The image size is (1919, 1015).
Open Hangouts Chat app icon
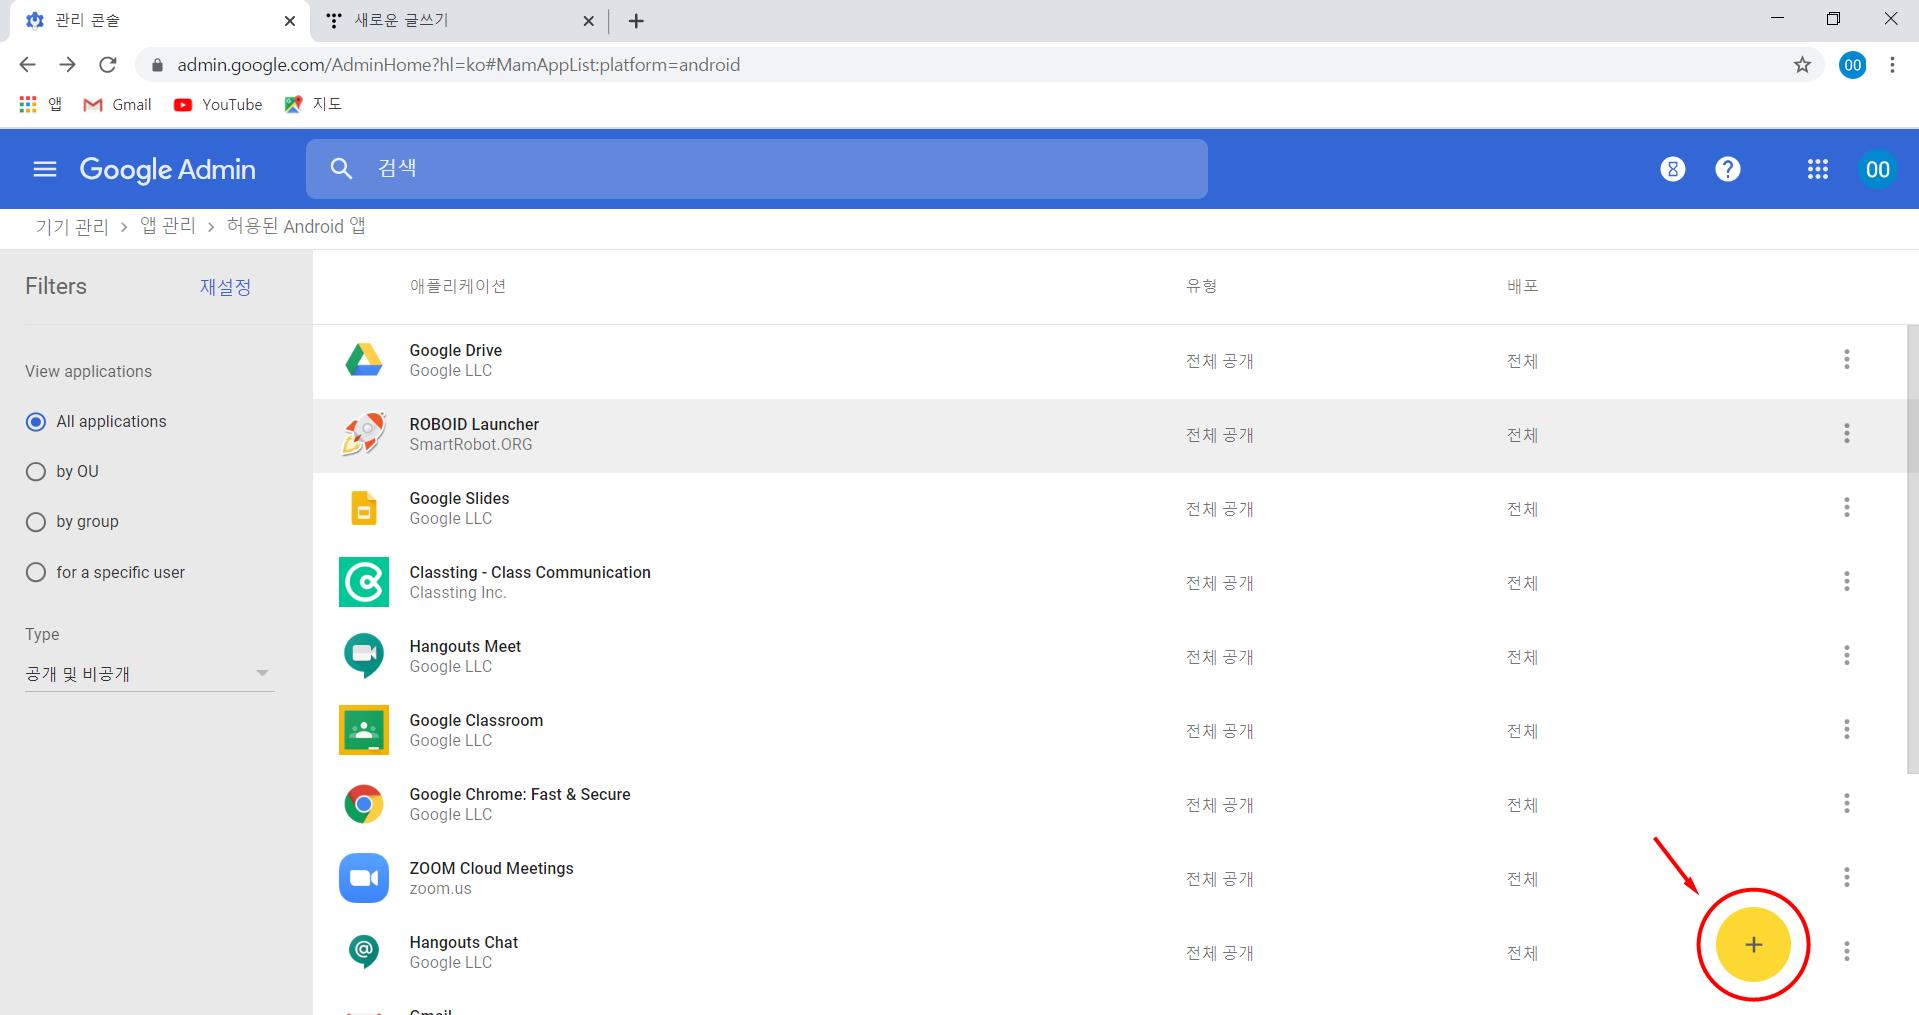click(364, 951)
